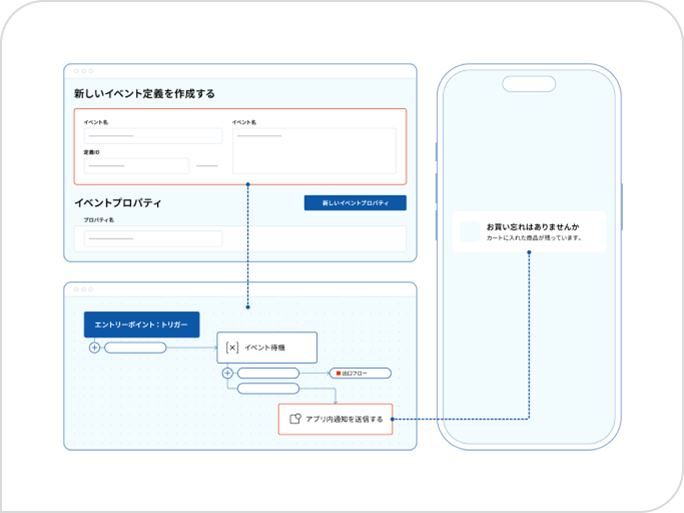The image size is (684, 513).
Task: Click the plus icon below イベント待機 node
Action: point(227,373)
